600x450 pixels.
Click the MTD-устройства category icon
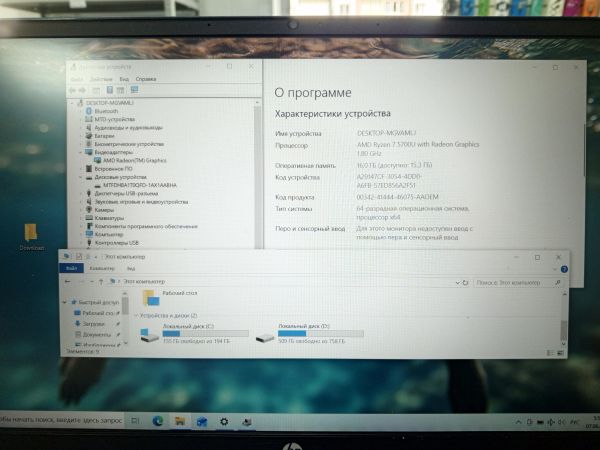(89, 119)
